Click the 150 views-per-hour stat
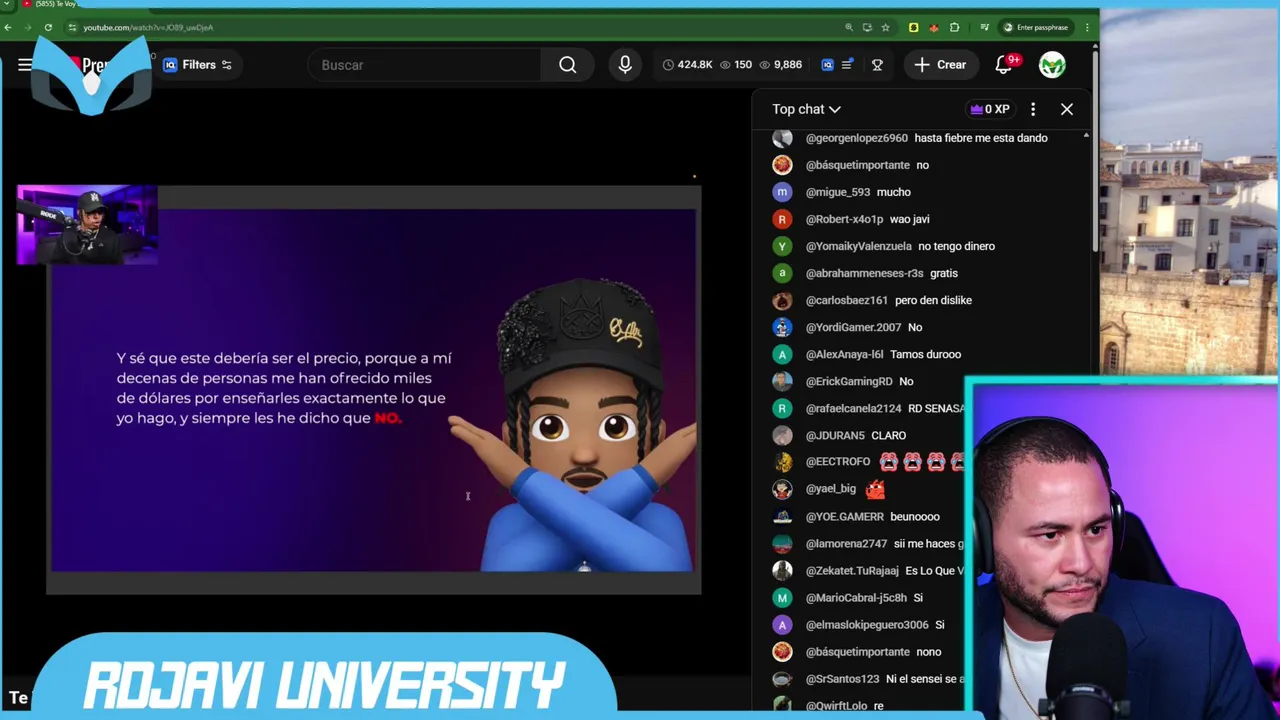Viewport: 1280px width, 720px height. point(735,65)
